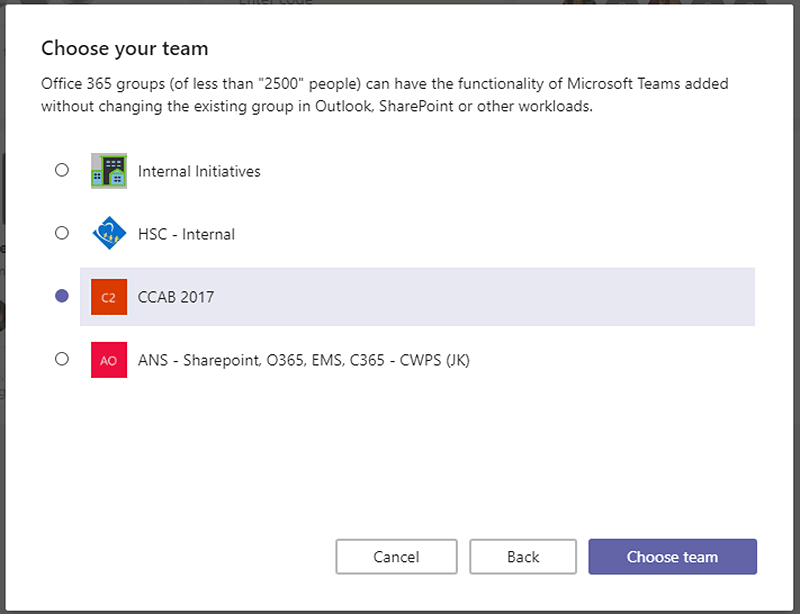Select the ANS - Sharepoint radio button
Screen dimensions: 800x614
pyautogui.click(x=61, y=360)
